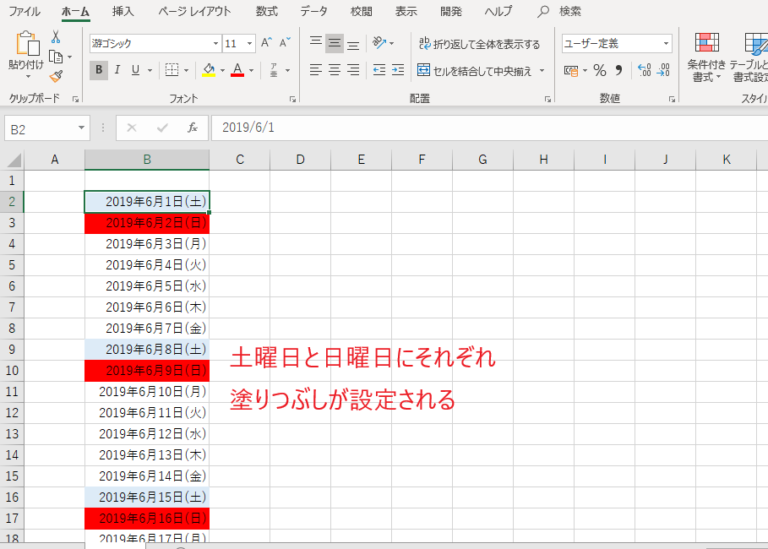Screen dimensions: 768x549
Task: Open the font color dropdown arrow
Action: pos(251,71)
